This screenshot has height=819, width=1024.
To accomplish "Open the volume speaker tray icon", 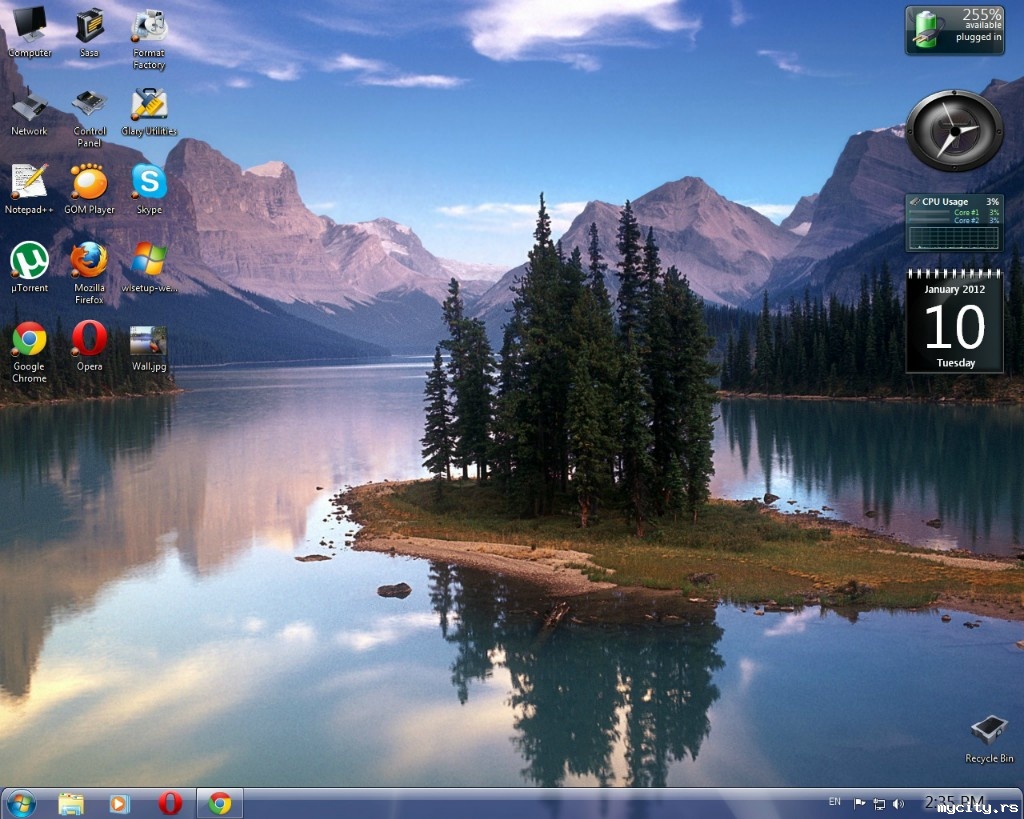I will [899, 804].
